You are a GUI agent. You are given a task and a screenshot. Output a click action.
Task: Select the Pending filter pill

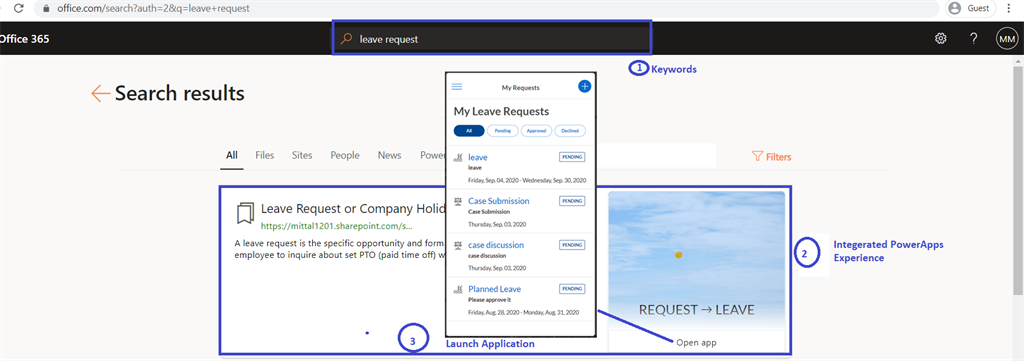tap(503, 131)
